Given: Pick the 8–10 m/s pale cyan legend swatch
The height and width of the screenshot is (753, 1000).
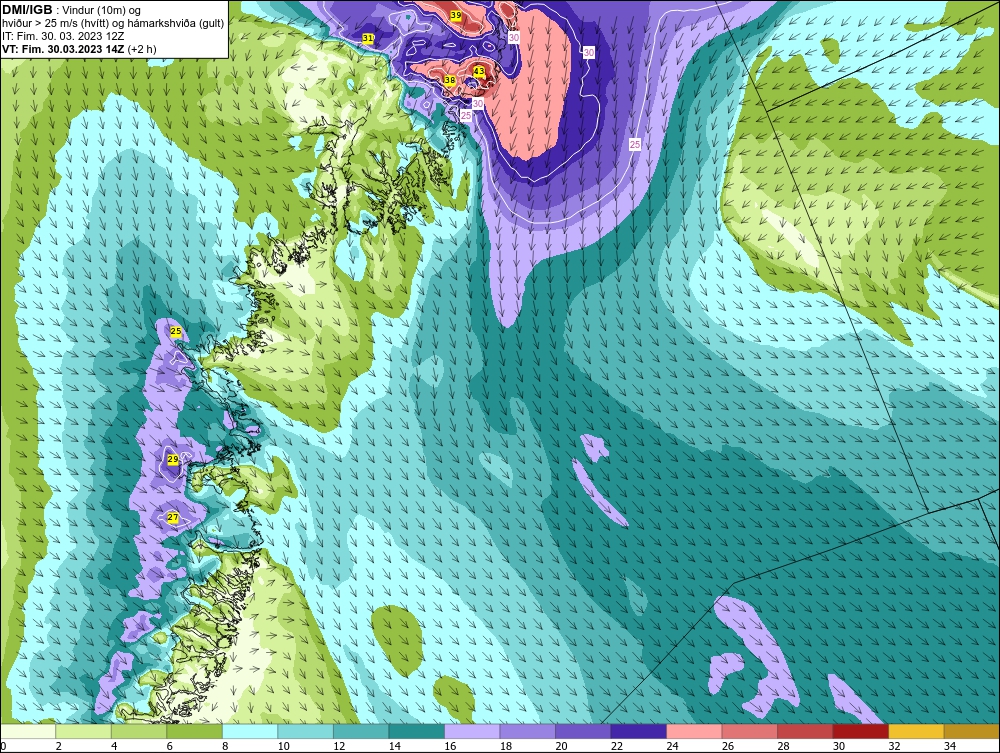Looking at the screenshot, I should point(250,731).
